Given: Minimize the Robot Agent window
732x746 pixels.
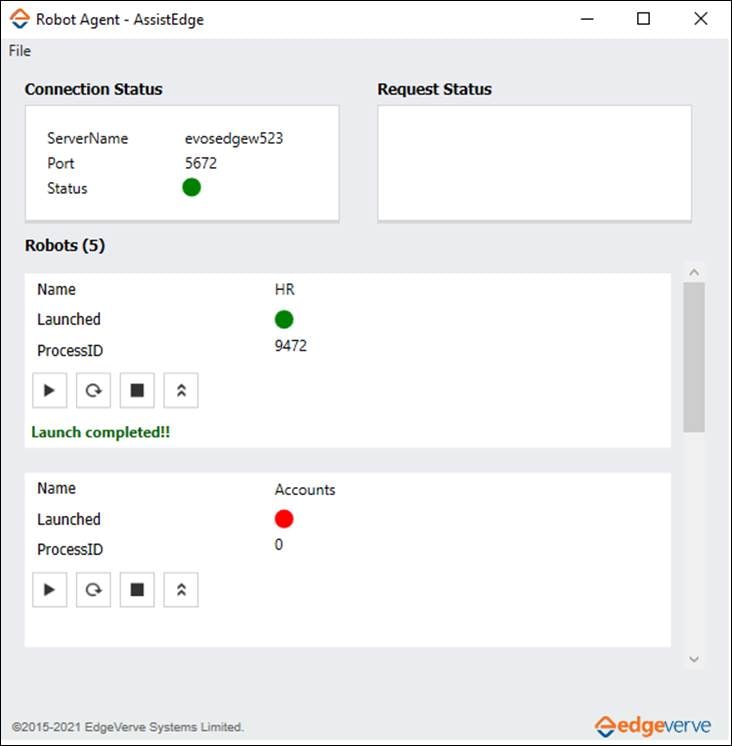Looking at the screenshot, I should [x=587, y=19].
